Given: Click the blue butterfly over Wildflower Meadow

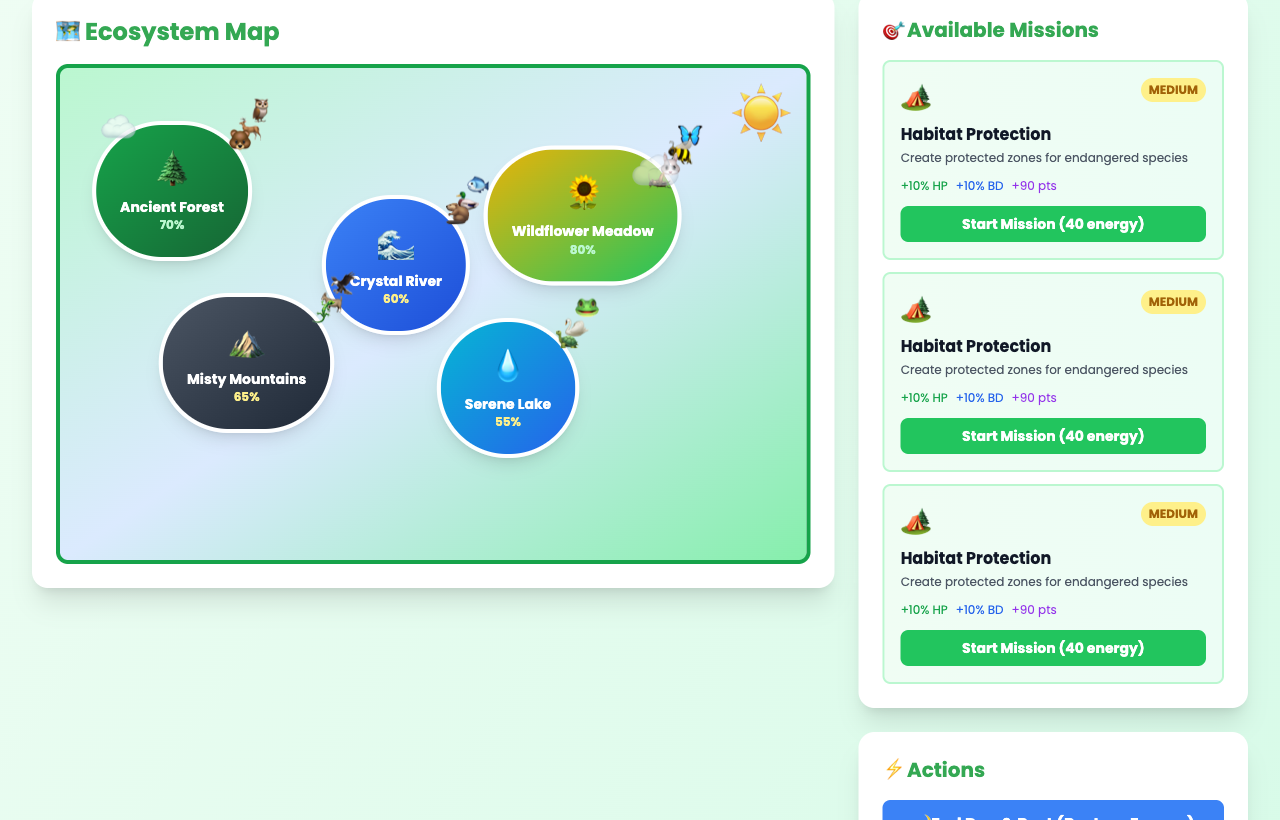Looking at the screenshot, I should tap(690, 135).
